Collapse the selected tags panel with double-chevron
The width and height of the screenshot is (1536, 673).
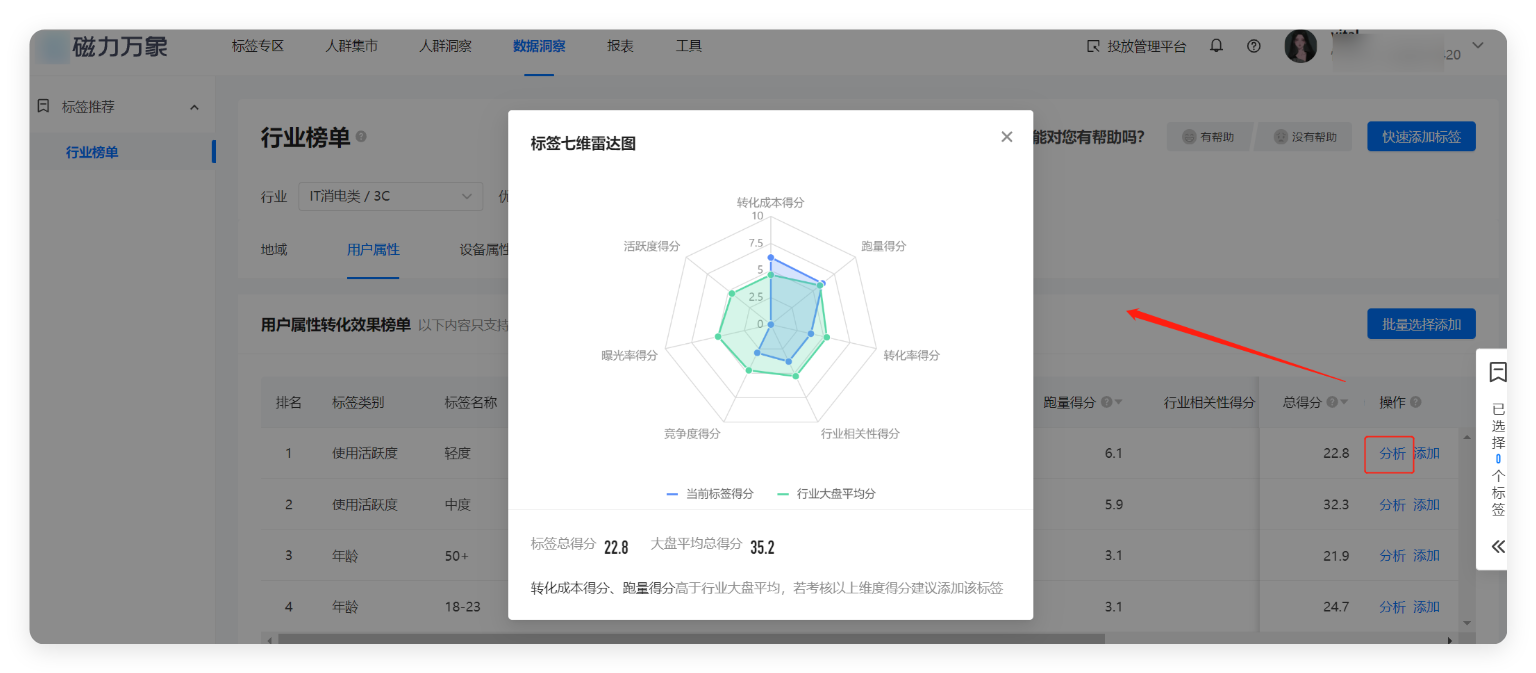(1497, 546)
